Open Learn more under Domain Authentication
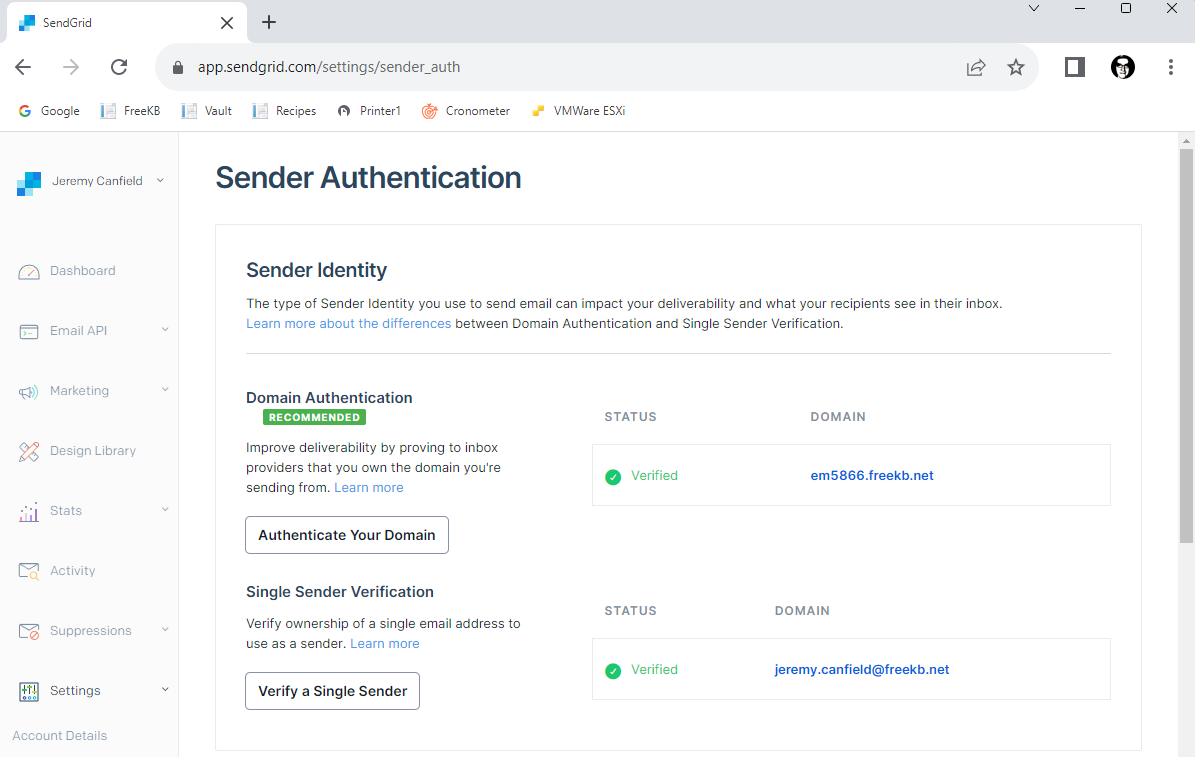This screenshot has width=1195, height=757. point(369,488)
